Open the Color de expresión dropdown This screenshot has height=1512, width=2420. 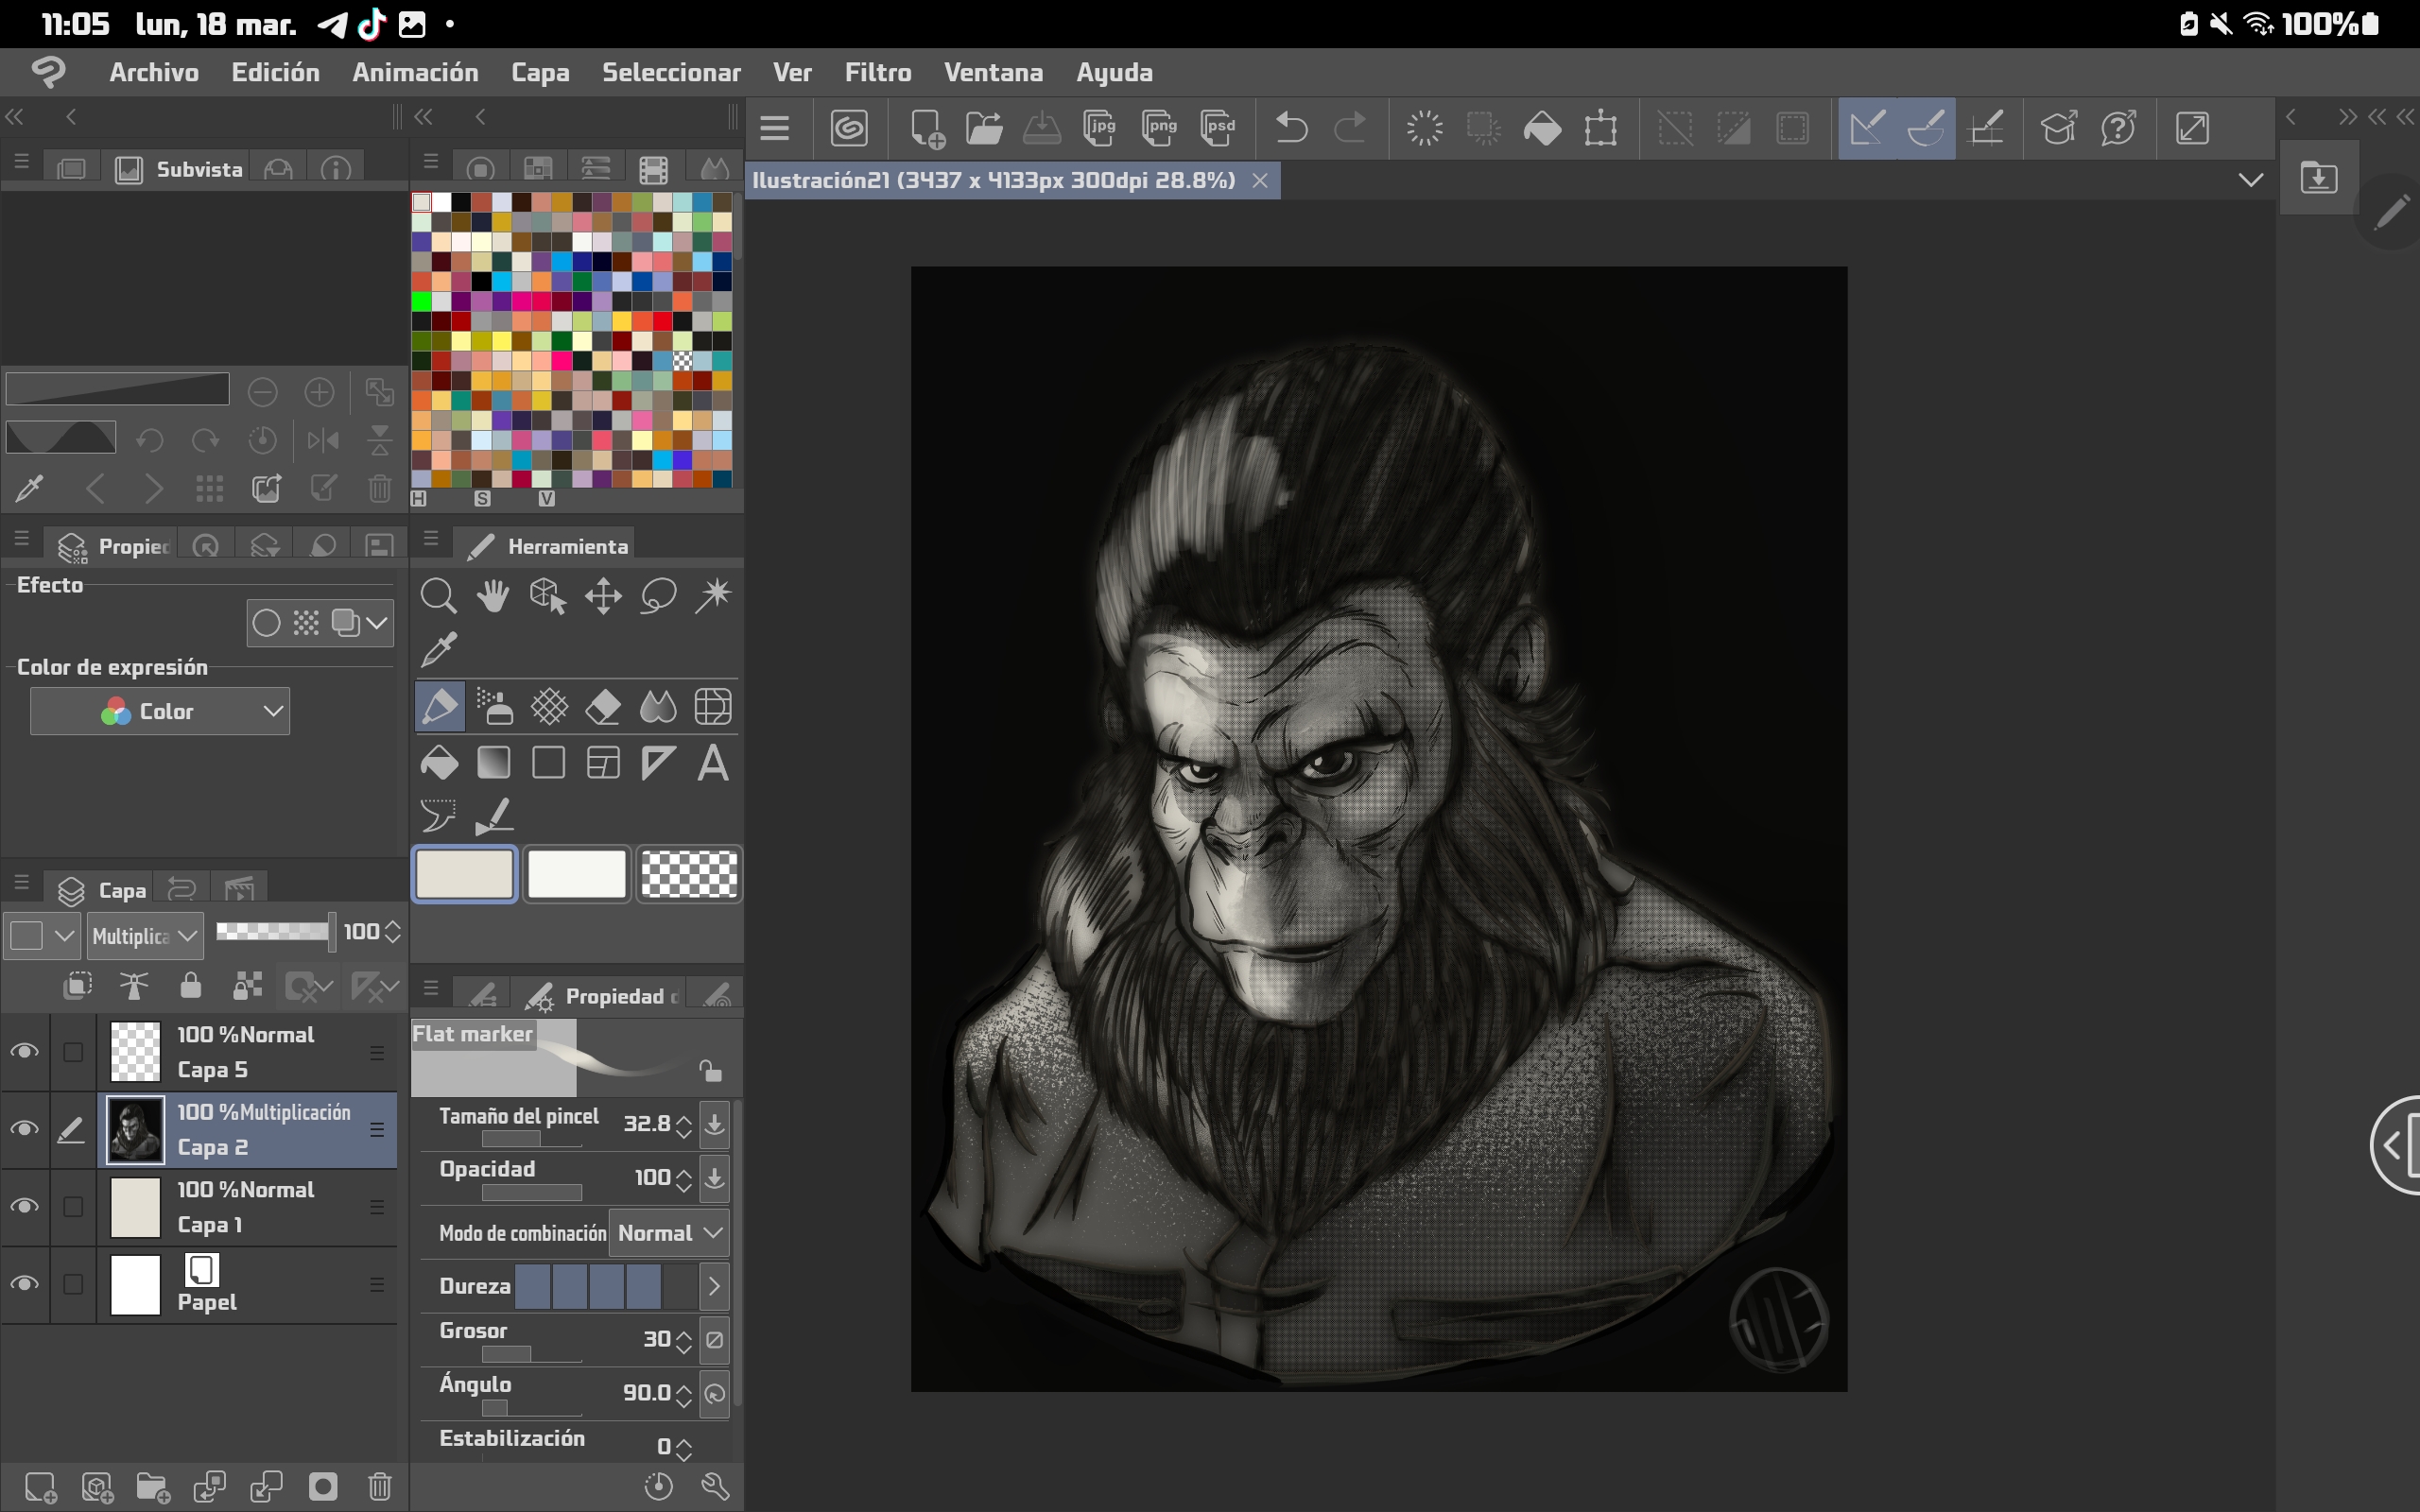[x=160, y=711]
